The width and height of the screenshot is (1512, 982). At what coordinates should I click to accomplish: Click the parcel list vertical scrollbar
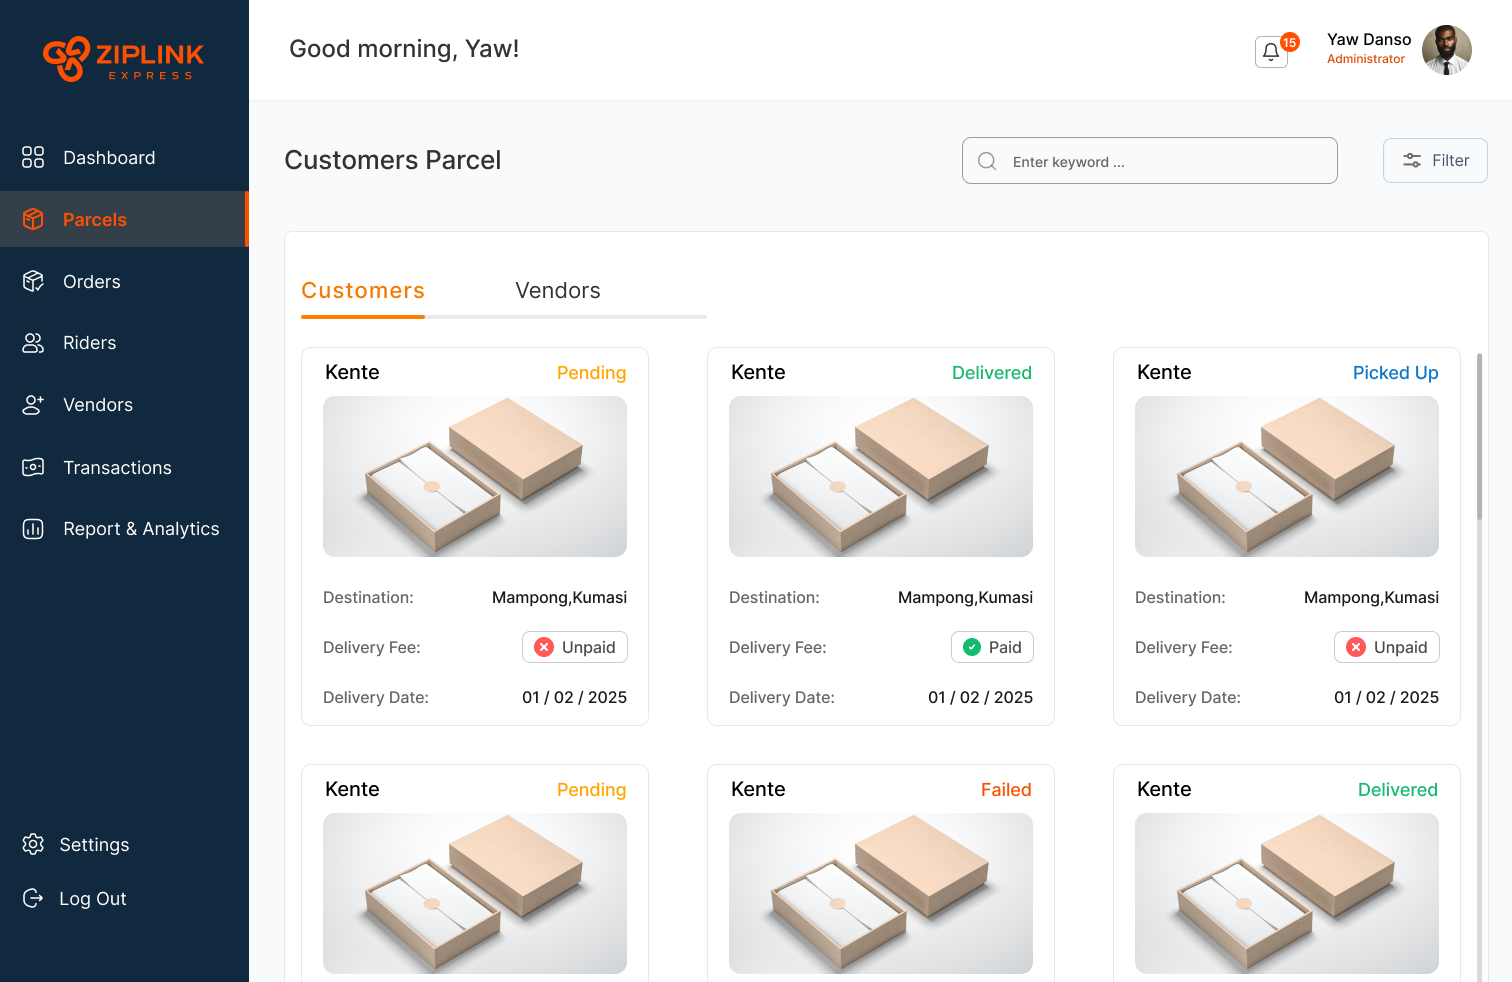(x=1479, y=436)
